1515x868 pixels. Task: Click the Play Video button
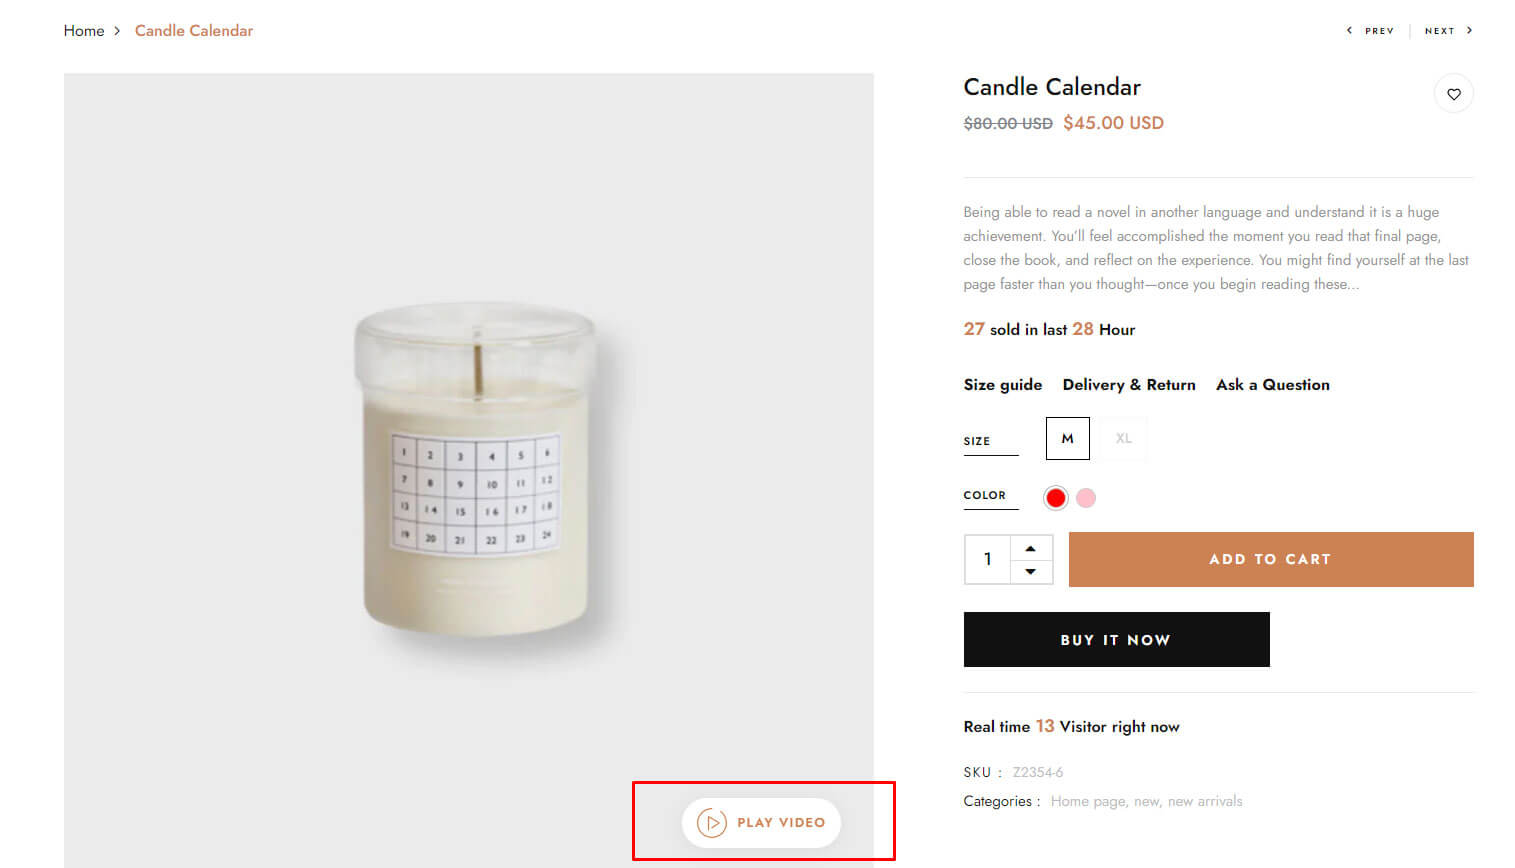point(761,823)
